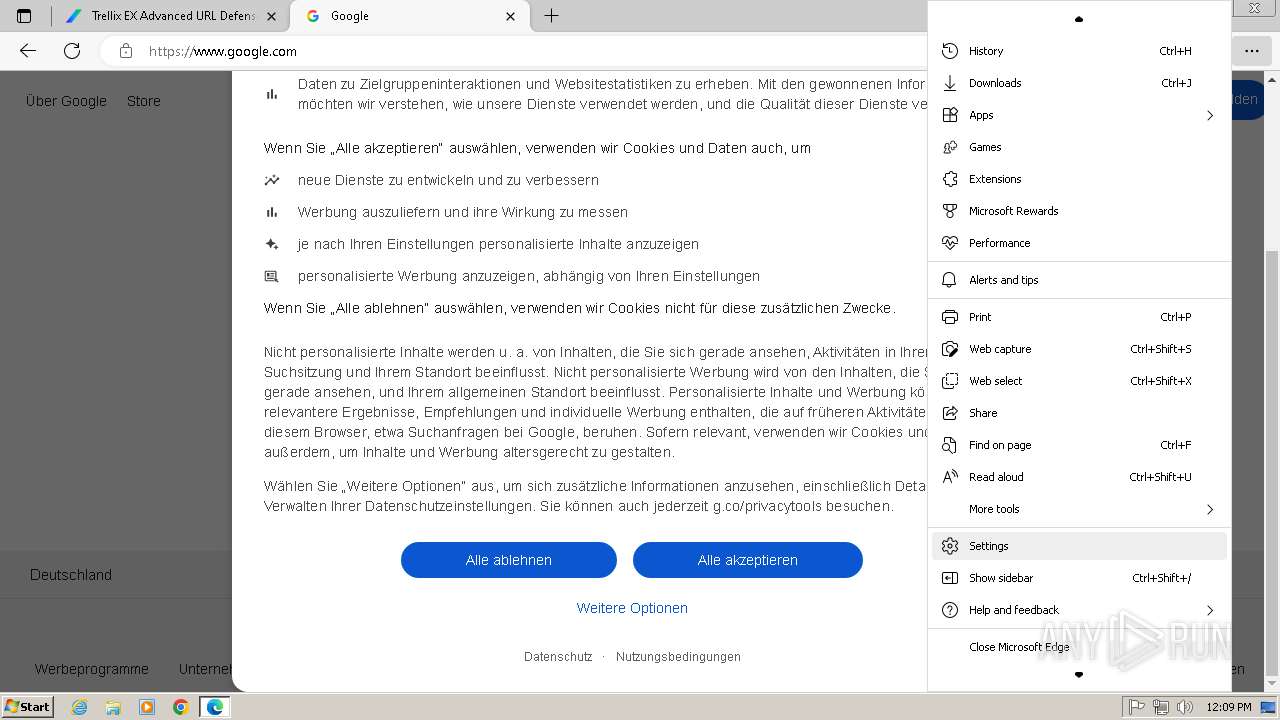Click the History clock icon
This screenshot has width=1280, height=720.
click(x=950, y=51)
